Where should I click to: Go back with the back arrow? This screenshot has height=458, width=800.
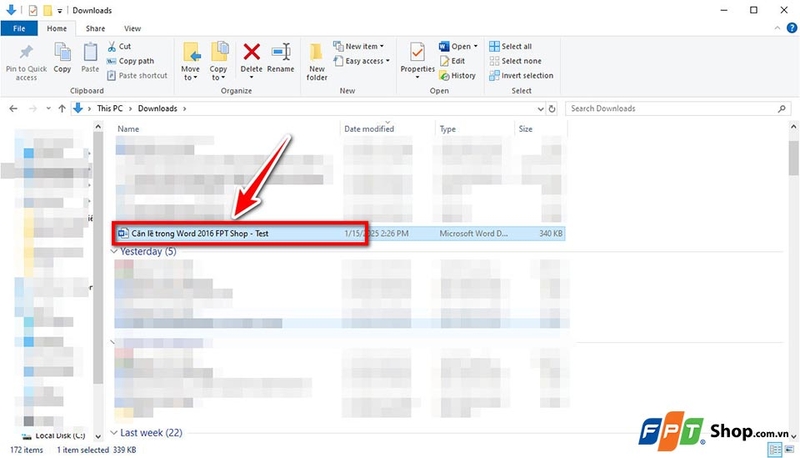point(13,109)
